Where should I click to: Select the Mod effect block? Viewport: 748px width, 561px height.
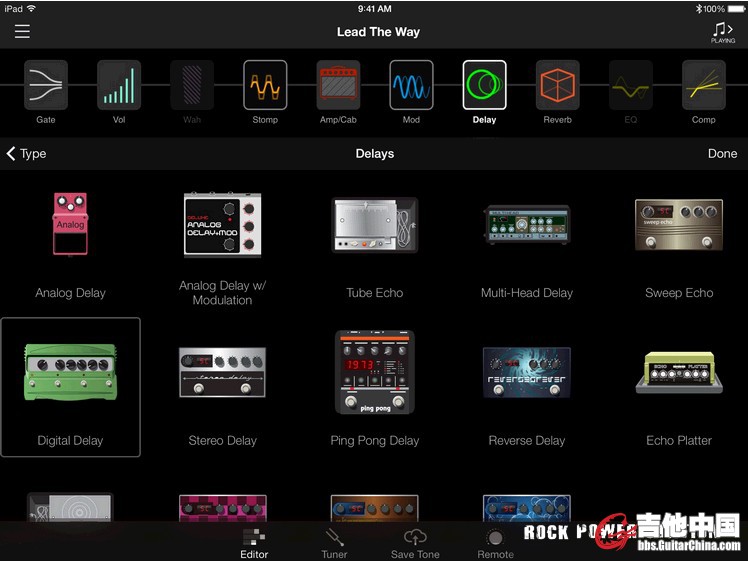point(411,85)
